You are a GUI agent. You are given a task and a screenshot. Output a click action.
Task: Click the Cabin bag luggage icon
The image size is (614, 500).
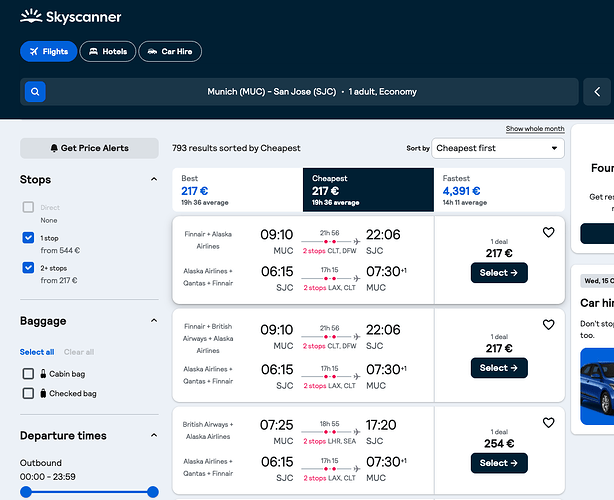pyautogui.click(x=43, y=374)
